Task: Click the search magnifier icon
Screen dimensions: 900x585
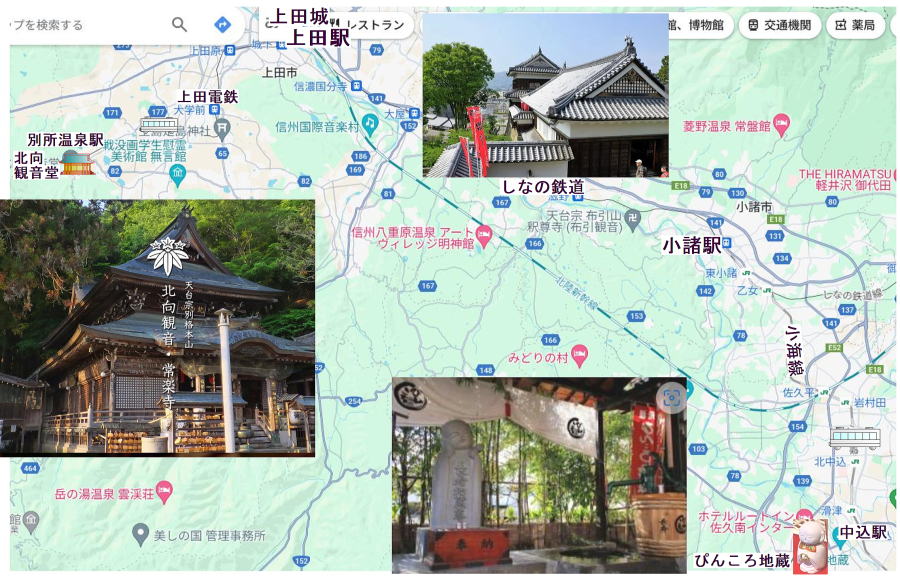Action: tap(179, 25)
